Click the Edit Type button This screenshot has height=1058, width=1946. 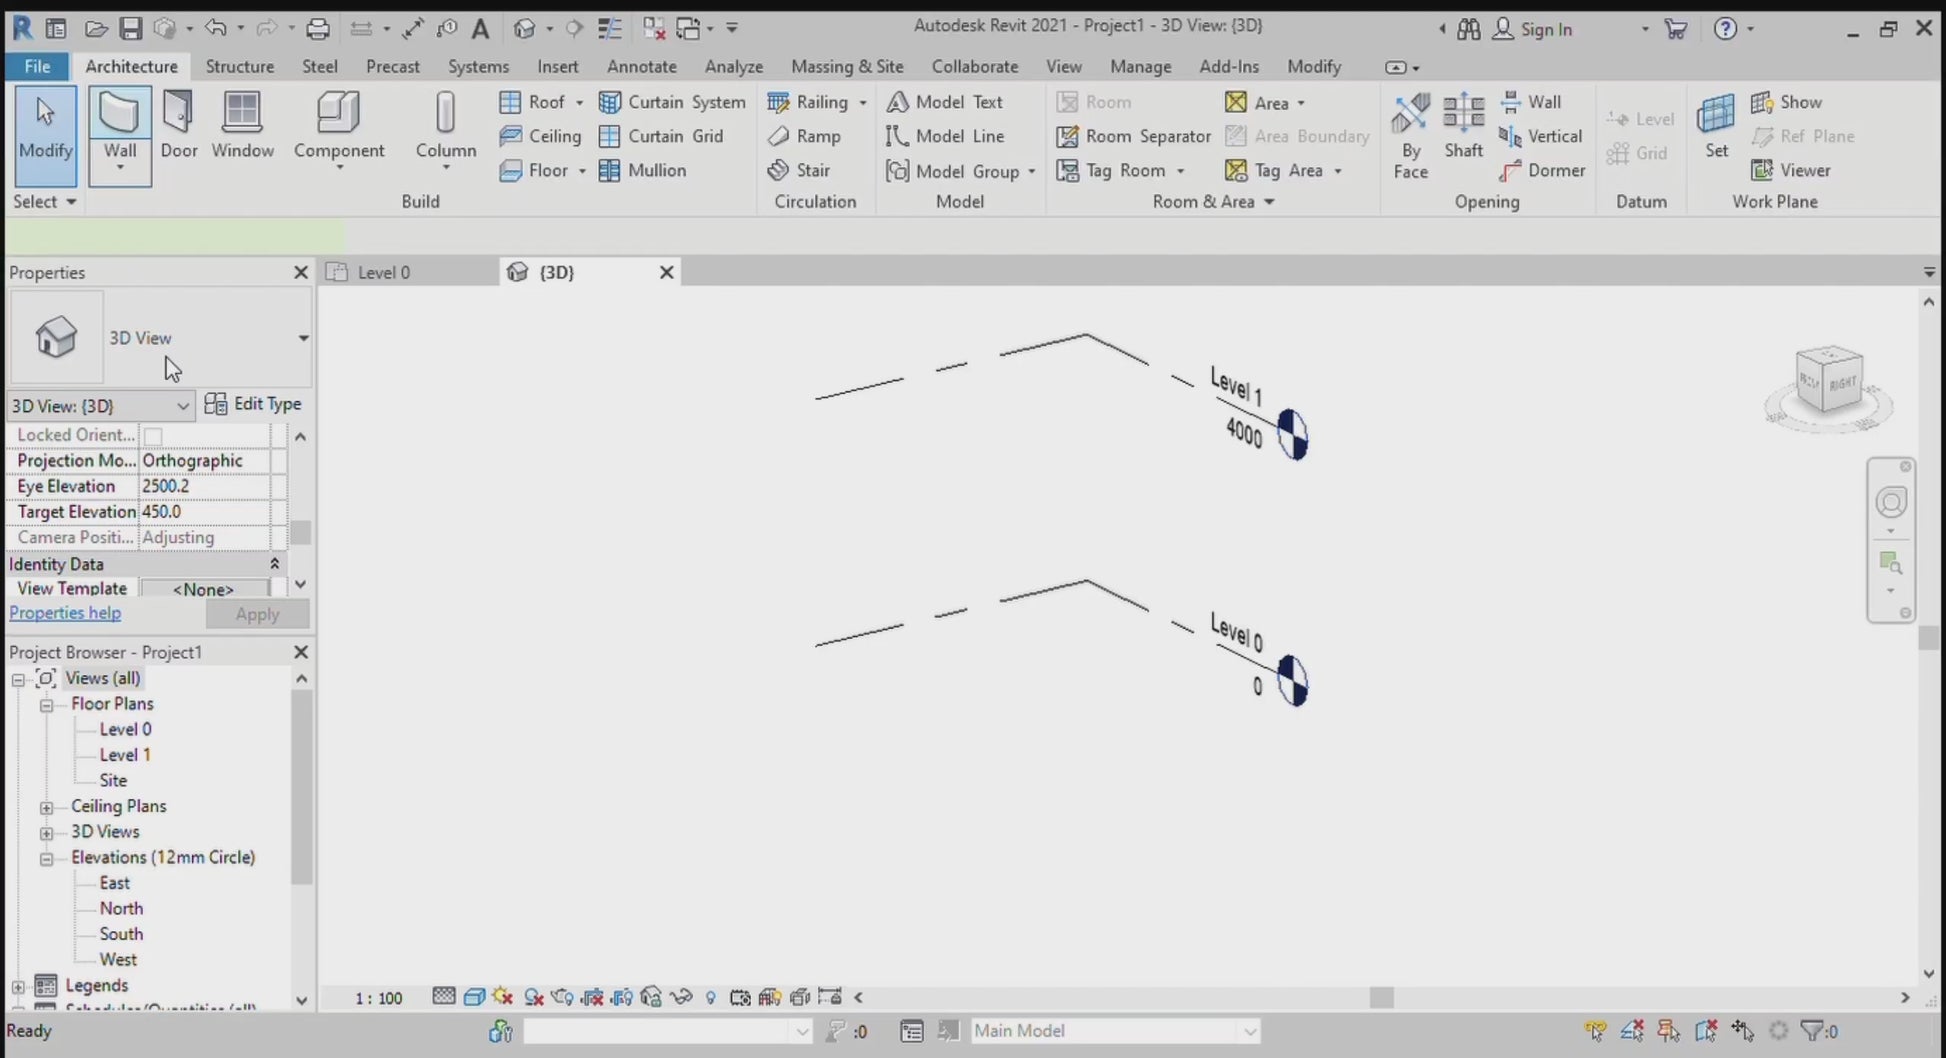coord(253,404)
